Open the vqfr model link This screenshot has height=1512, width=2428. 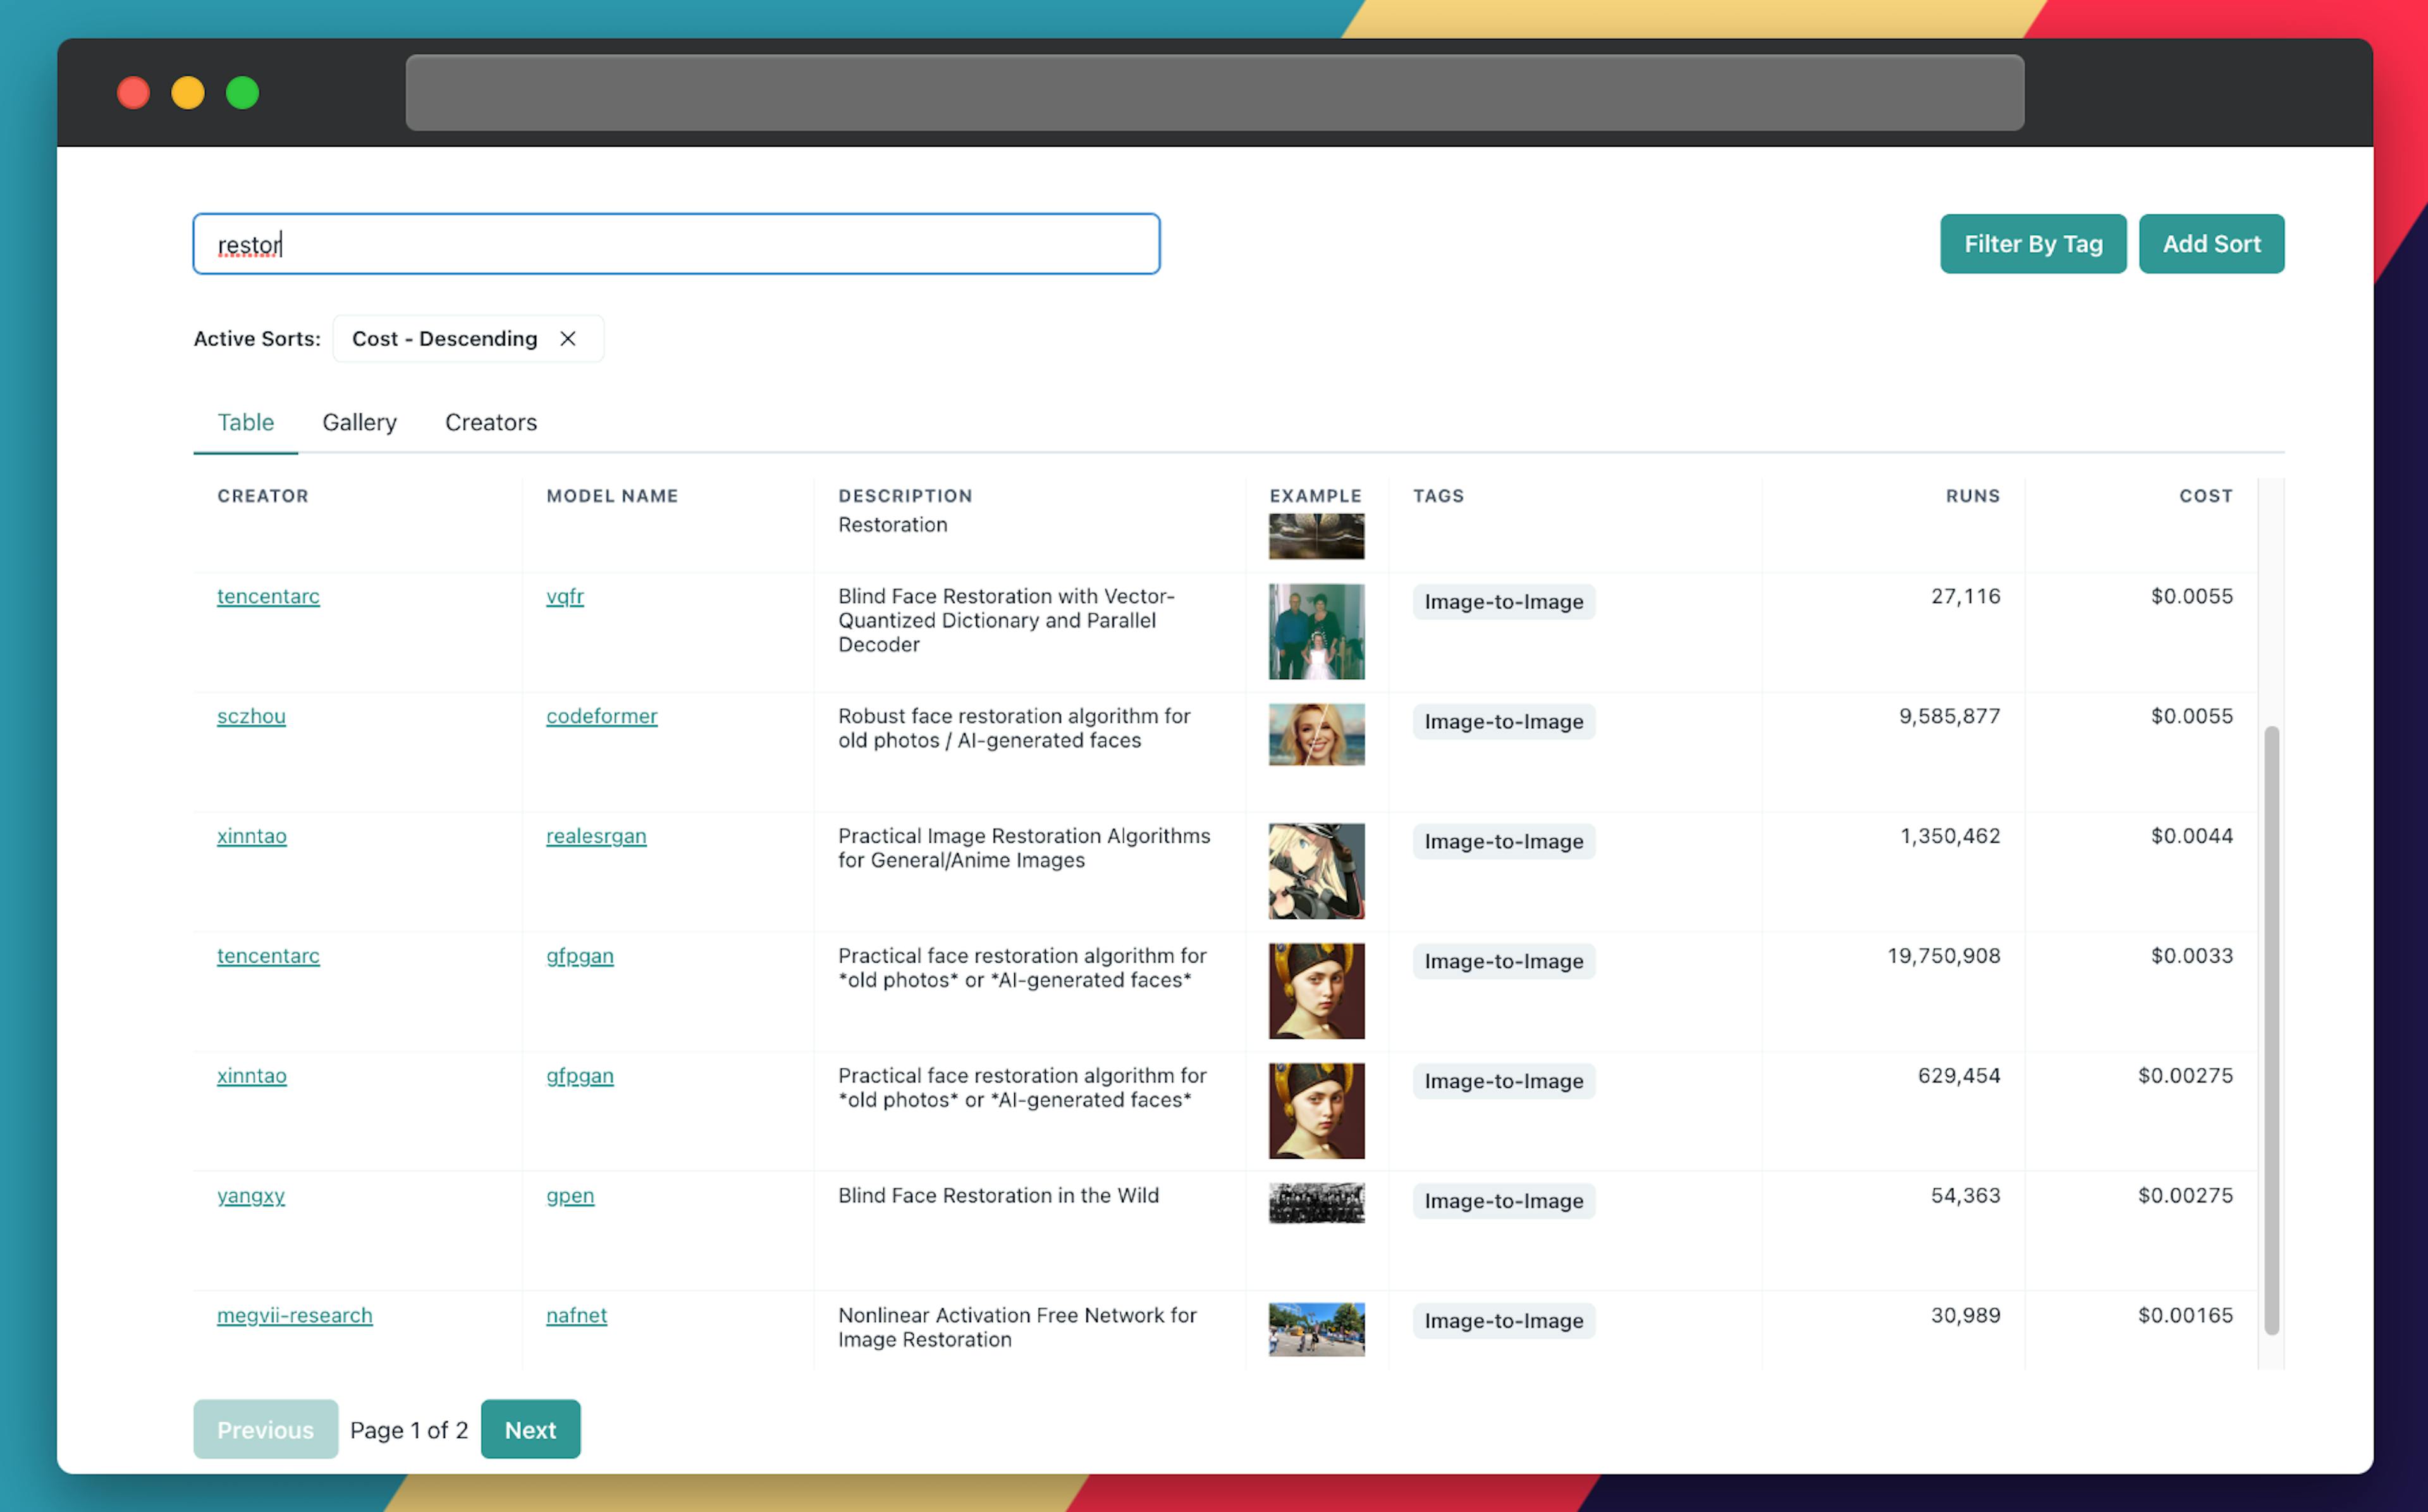(565, 596)
